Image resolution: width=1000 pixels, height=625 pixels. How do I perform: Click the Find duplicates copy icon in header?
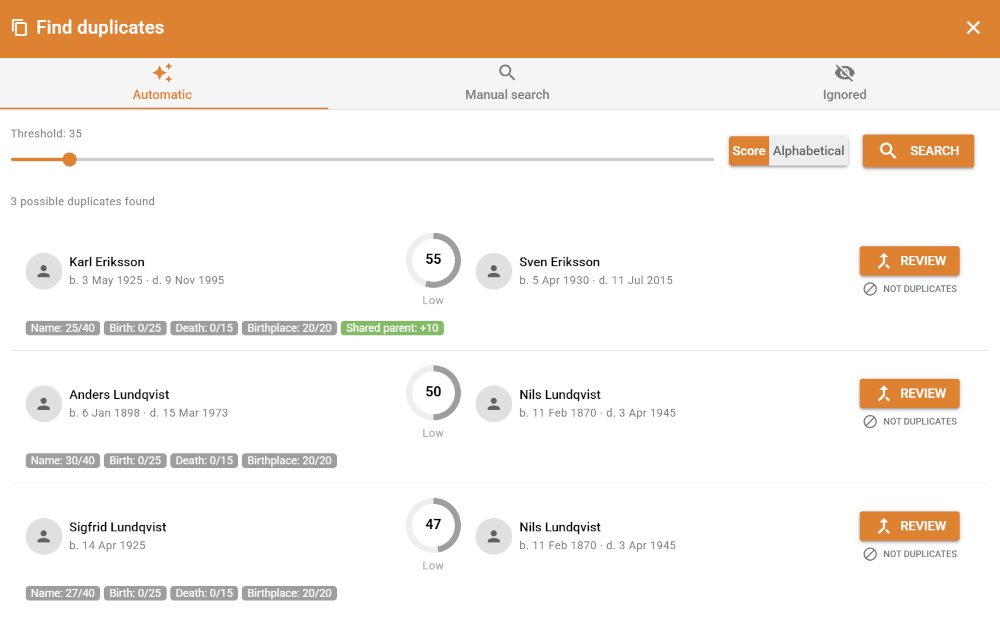tap(20, 28)
